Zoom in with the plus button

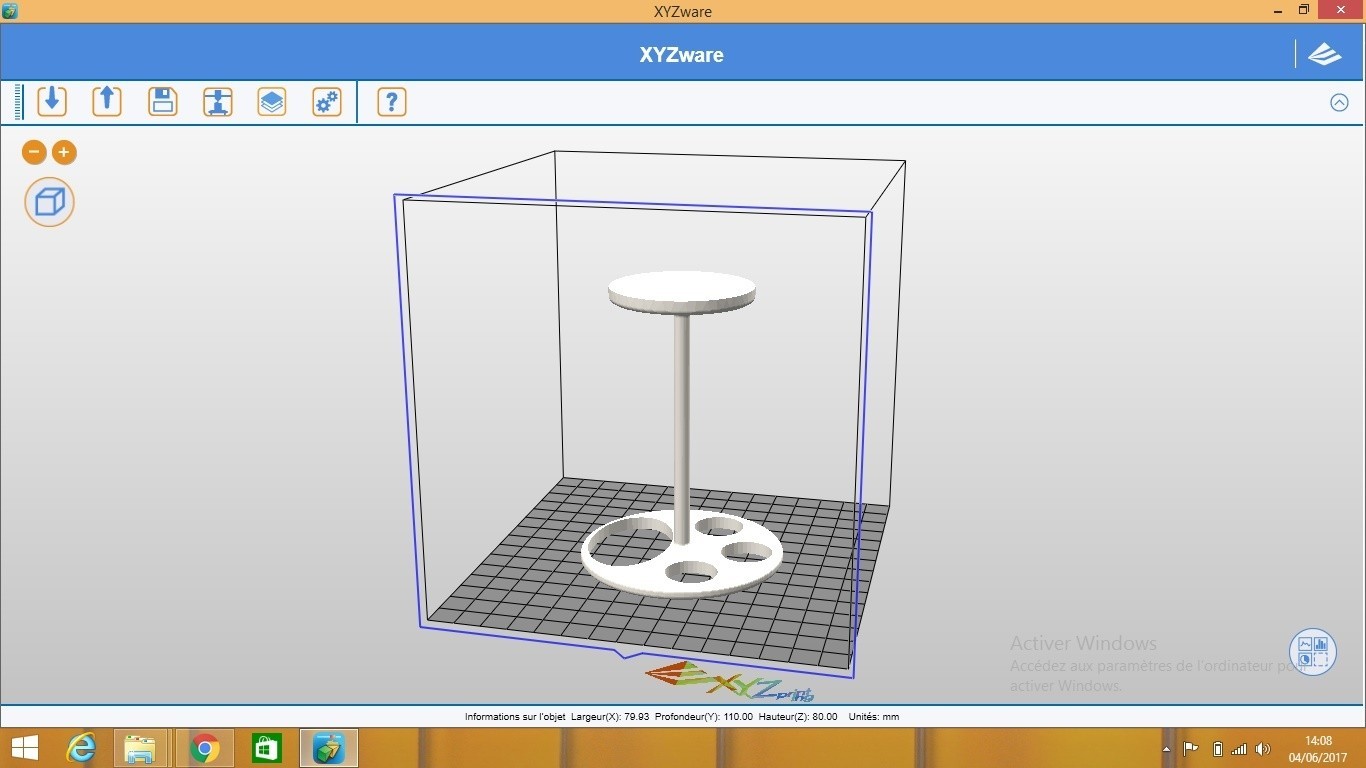64,152
